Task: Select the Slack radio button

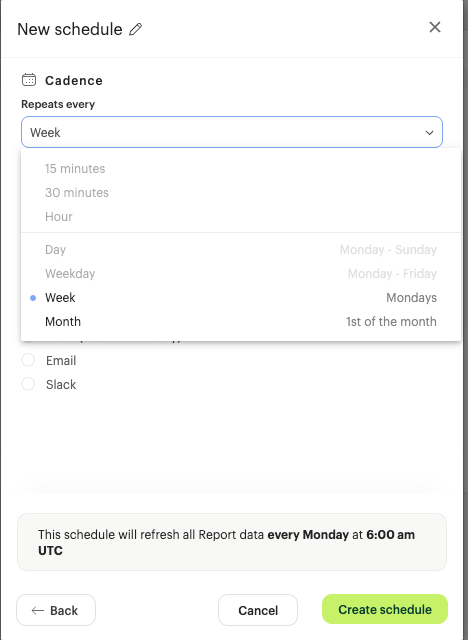Action: click(28, 384)
